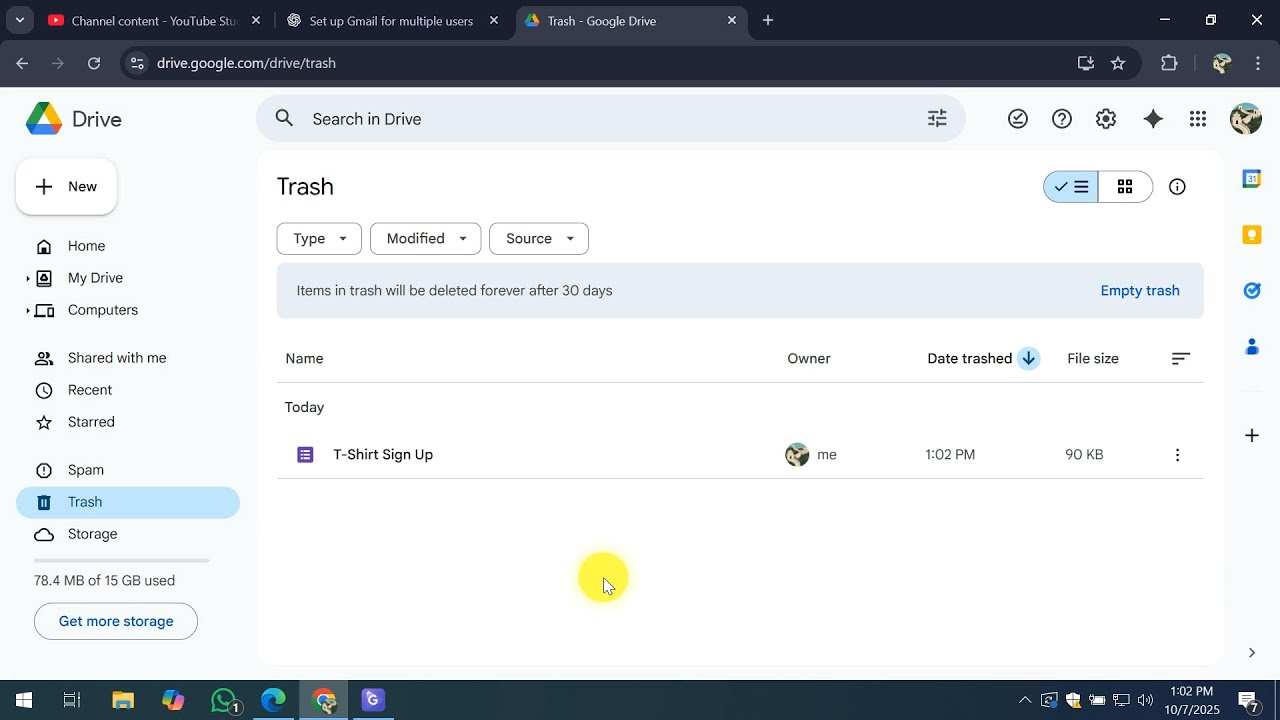Click the Forms file icon of T-Shirt Sign Up
The width and height of the screenshot is (1280, 720).
coord(306,455)
